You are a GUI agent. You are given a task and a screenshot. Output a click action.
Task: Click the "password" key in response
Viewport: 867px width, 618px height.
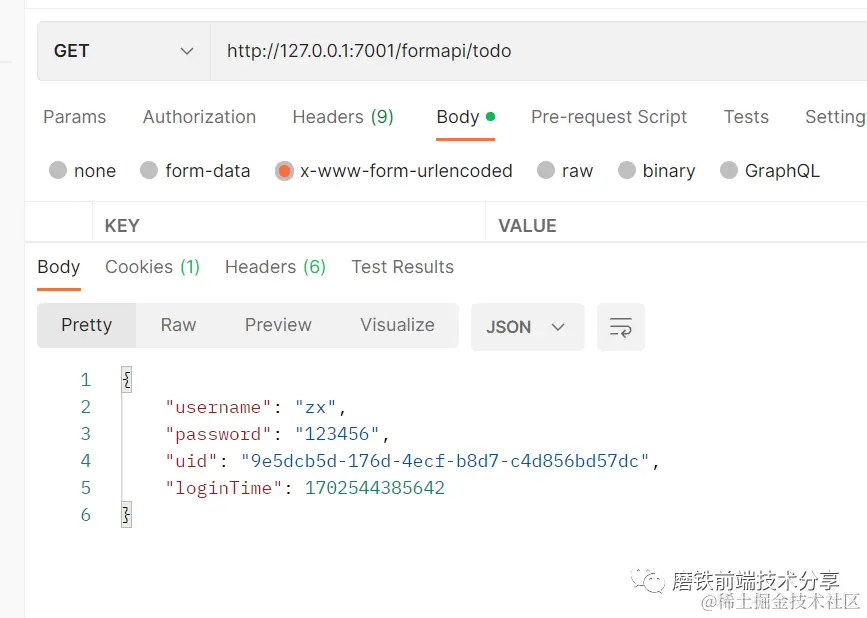(x=218, y=434)
